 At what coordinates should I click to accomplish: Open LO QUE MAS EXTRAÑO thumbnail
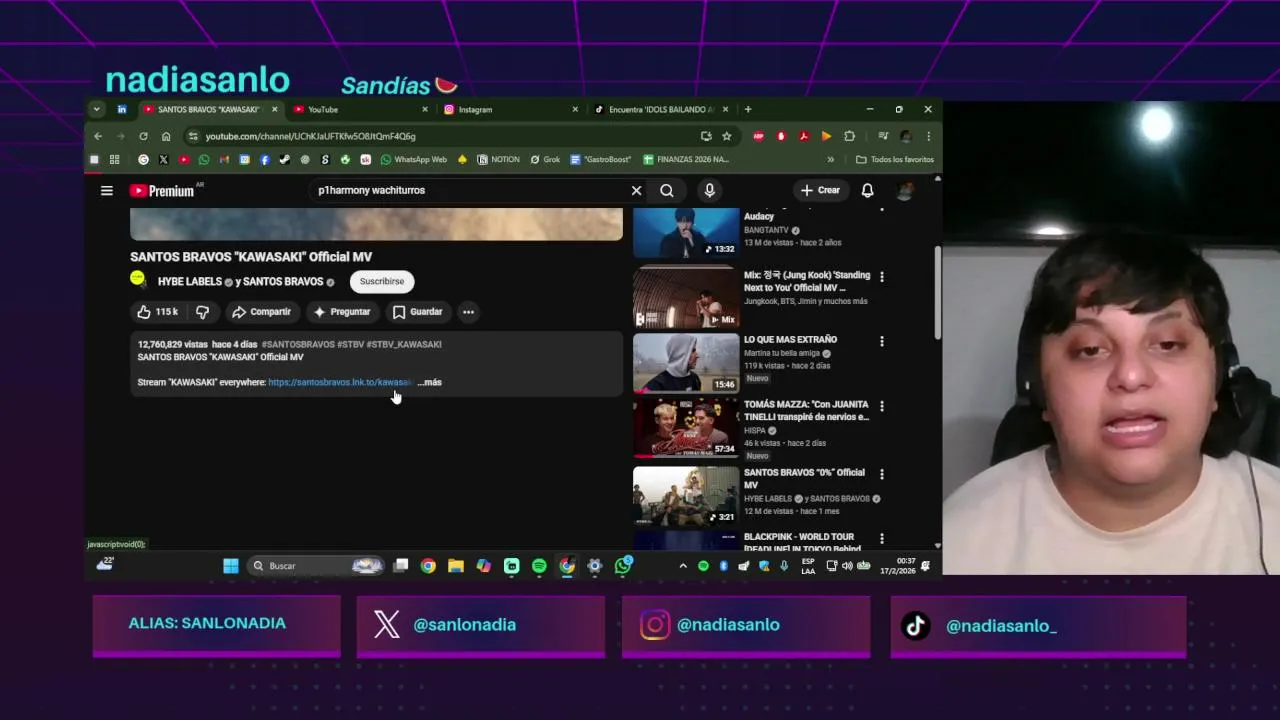685,362
